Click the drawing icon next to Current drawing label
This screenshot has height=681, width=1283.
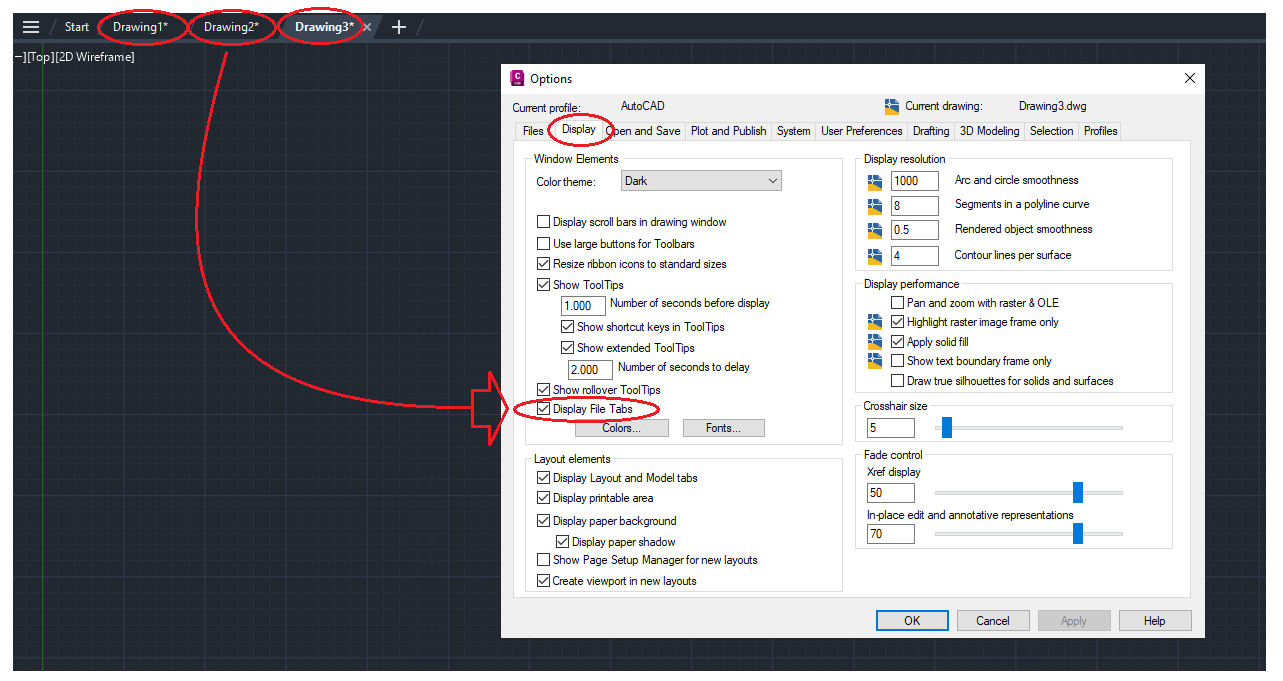tap(891, 105)
